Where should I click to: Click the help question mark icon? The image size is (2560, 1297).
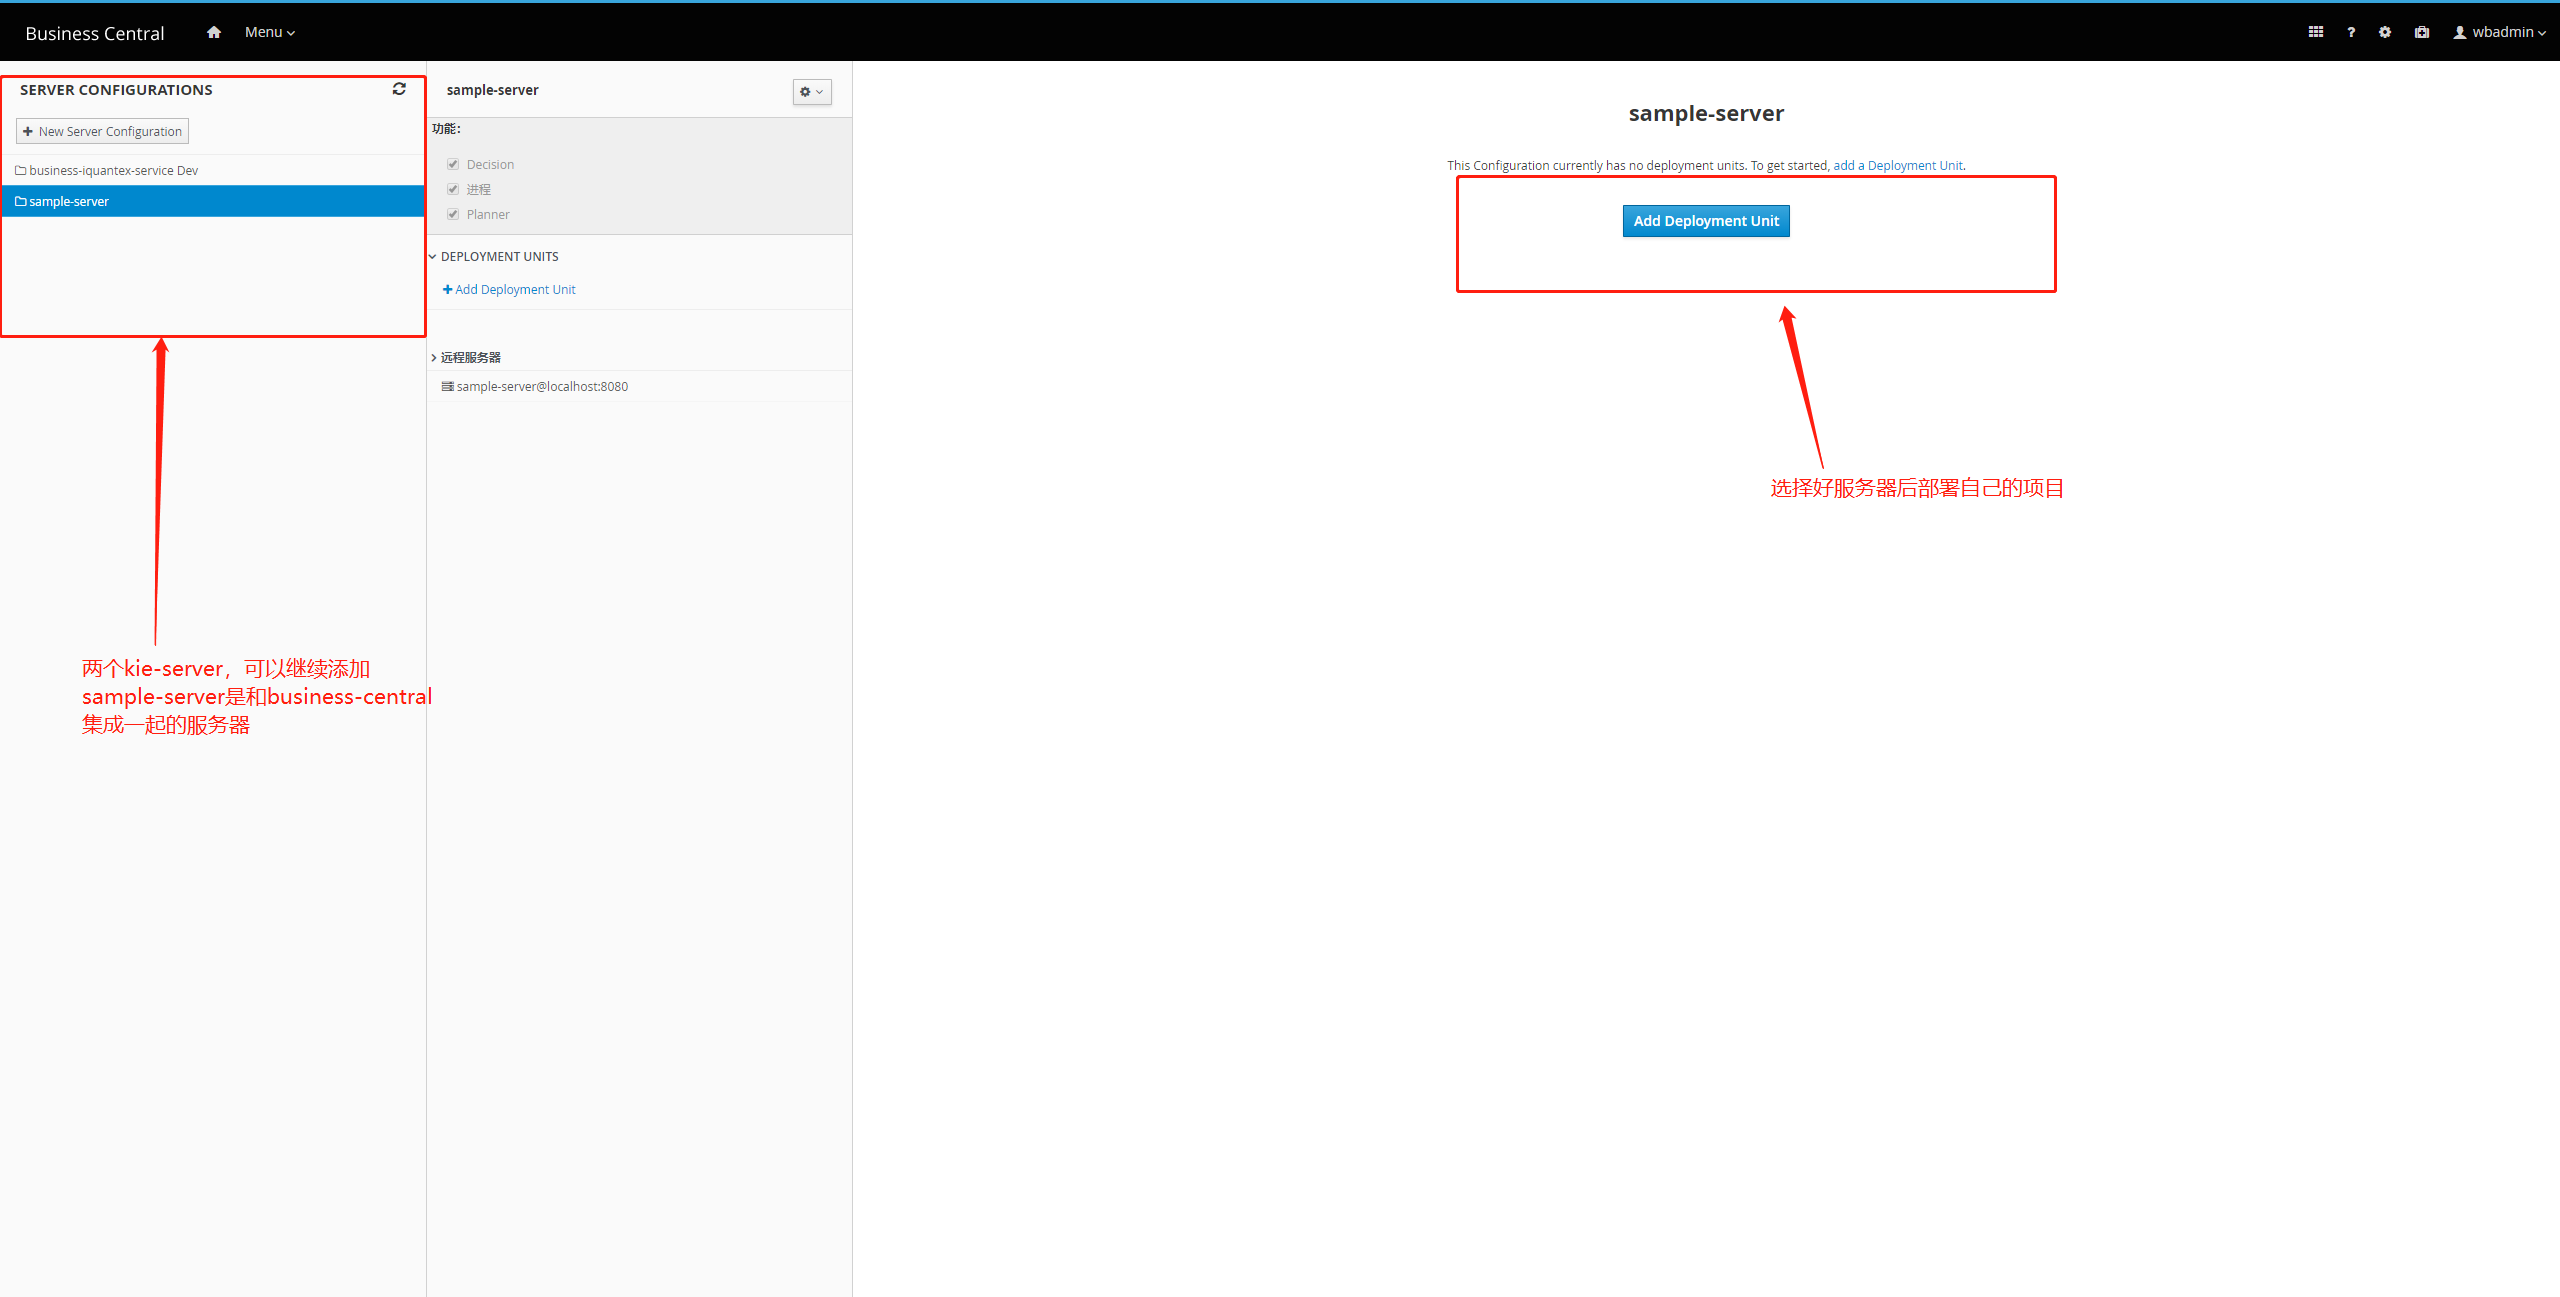(x=2351, y=32)
